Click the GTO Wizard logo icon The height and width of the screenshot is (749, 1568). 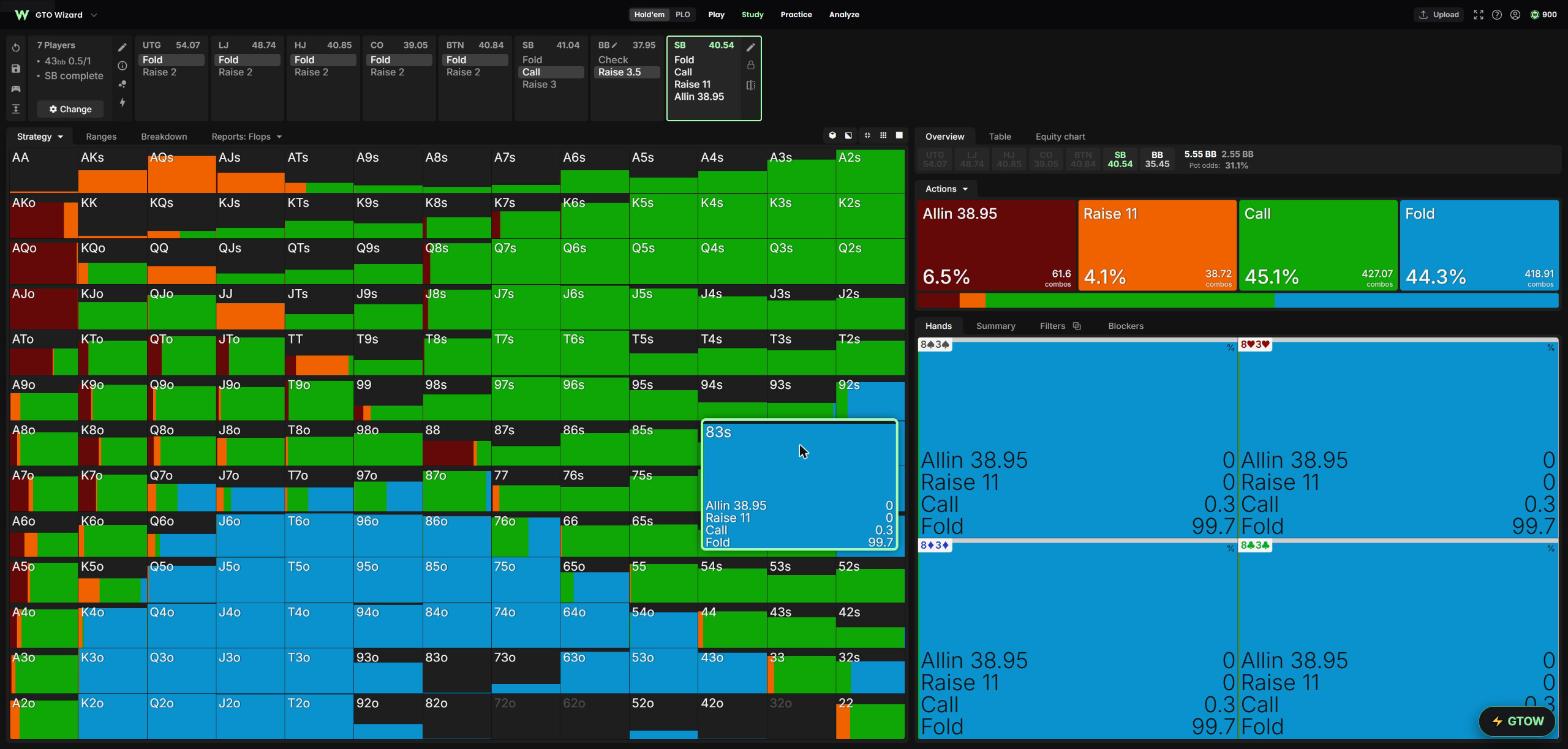[21, 15]
